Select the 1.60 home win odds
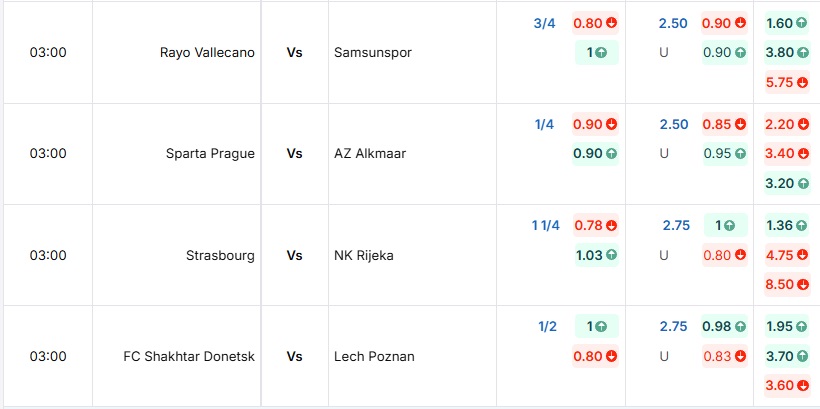The width and height of the screenshot is (820, 409). click(x=779, y=23)
